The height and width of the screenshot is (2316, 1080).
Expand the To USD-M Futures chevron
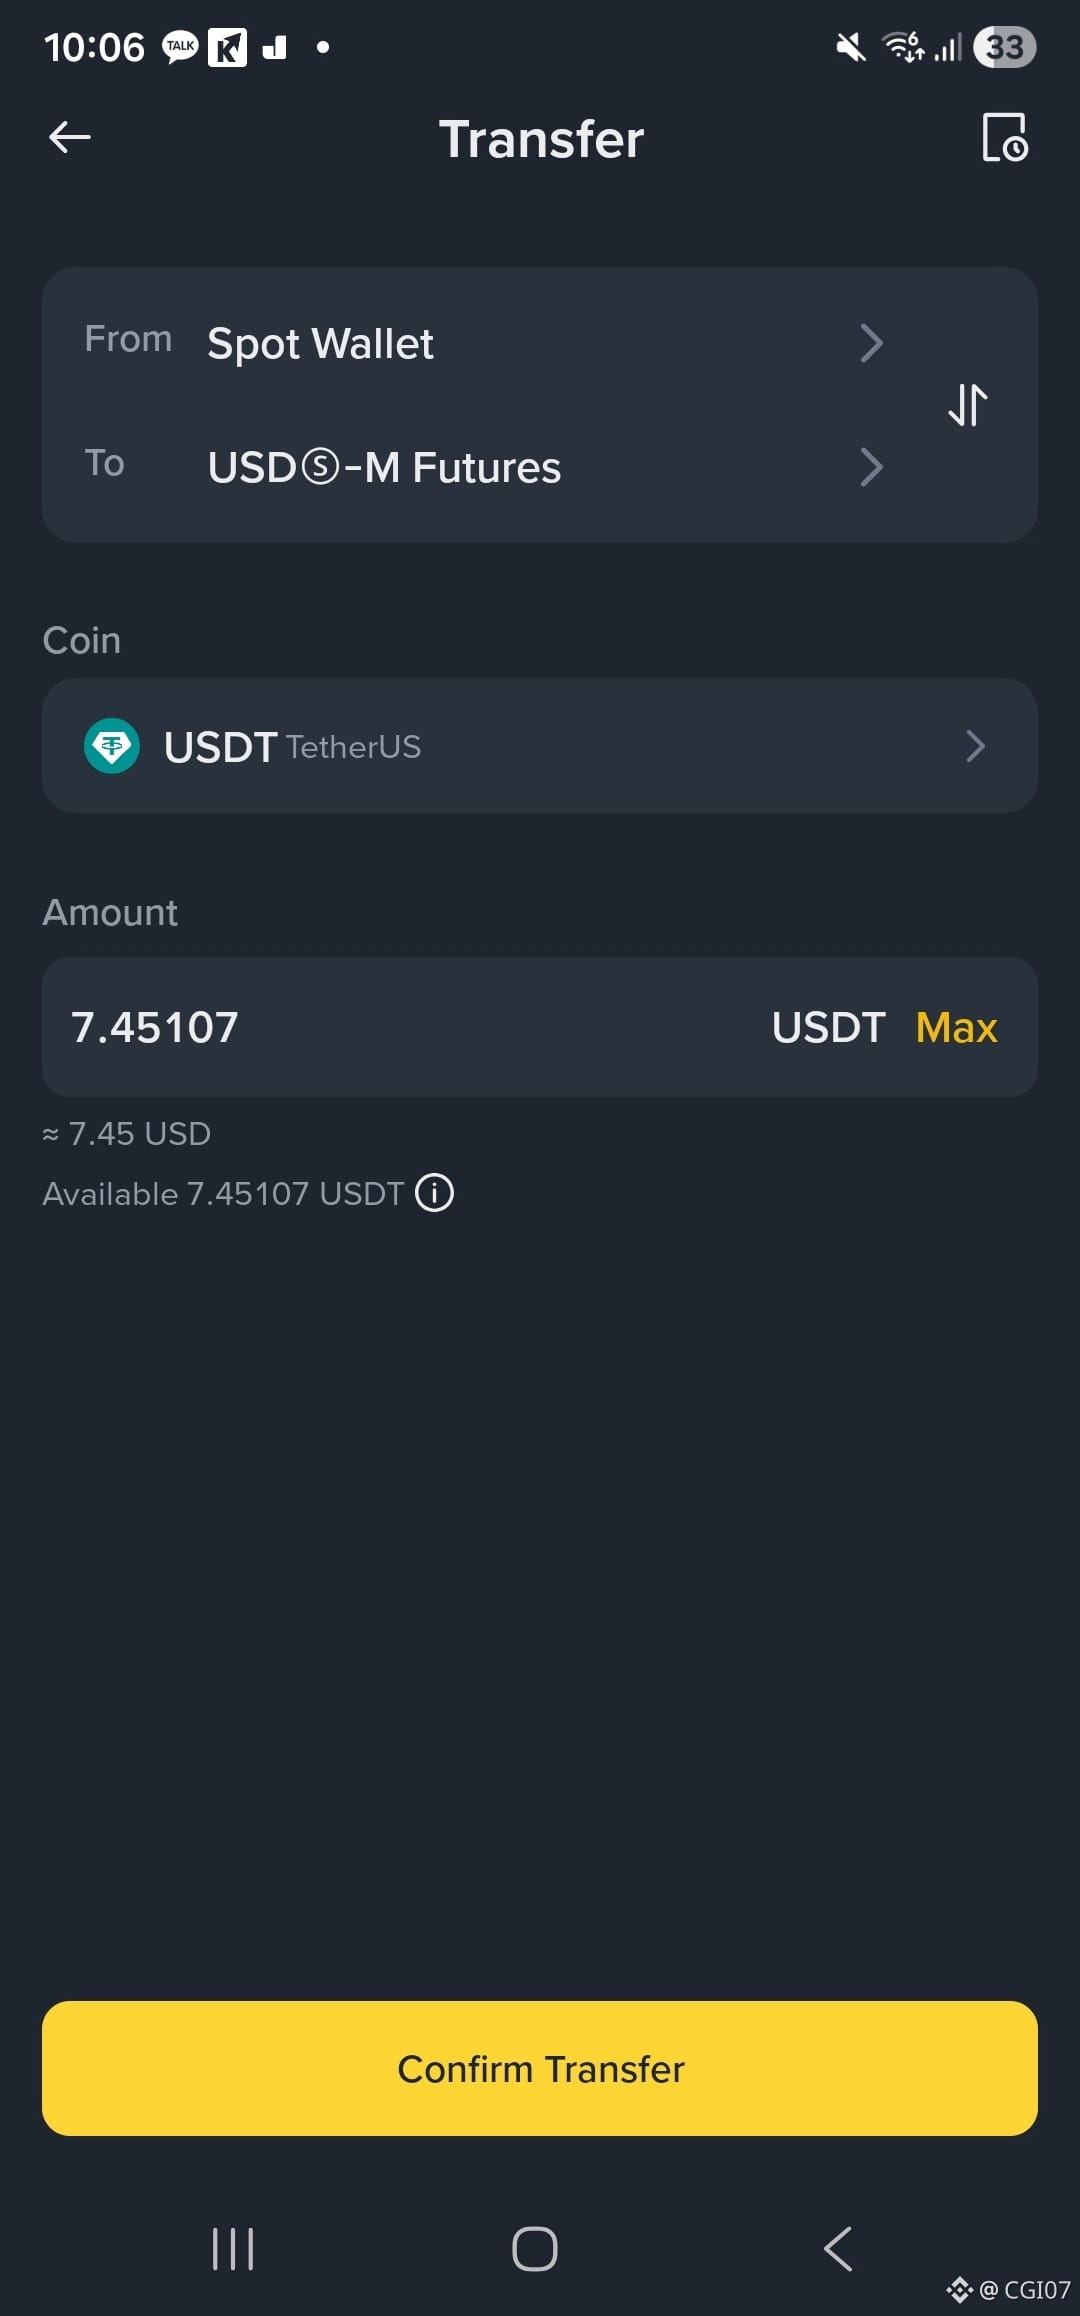[x=872, y=467]
